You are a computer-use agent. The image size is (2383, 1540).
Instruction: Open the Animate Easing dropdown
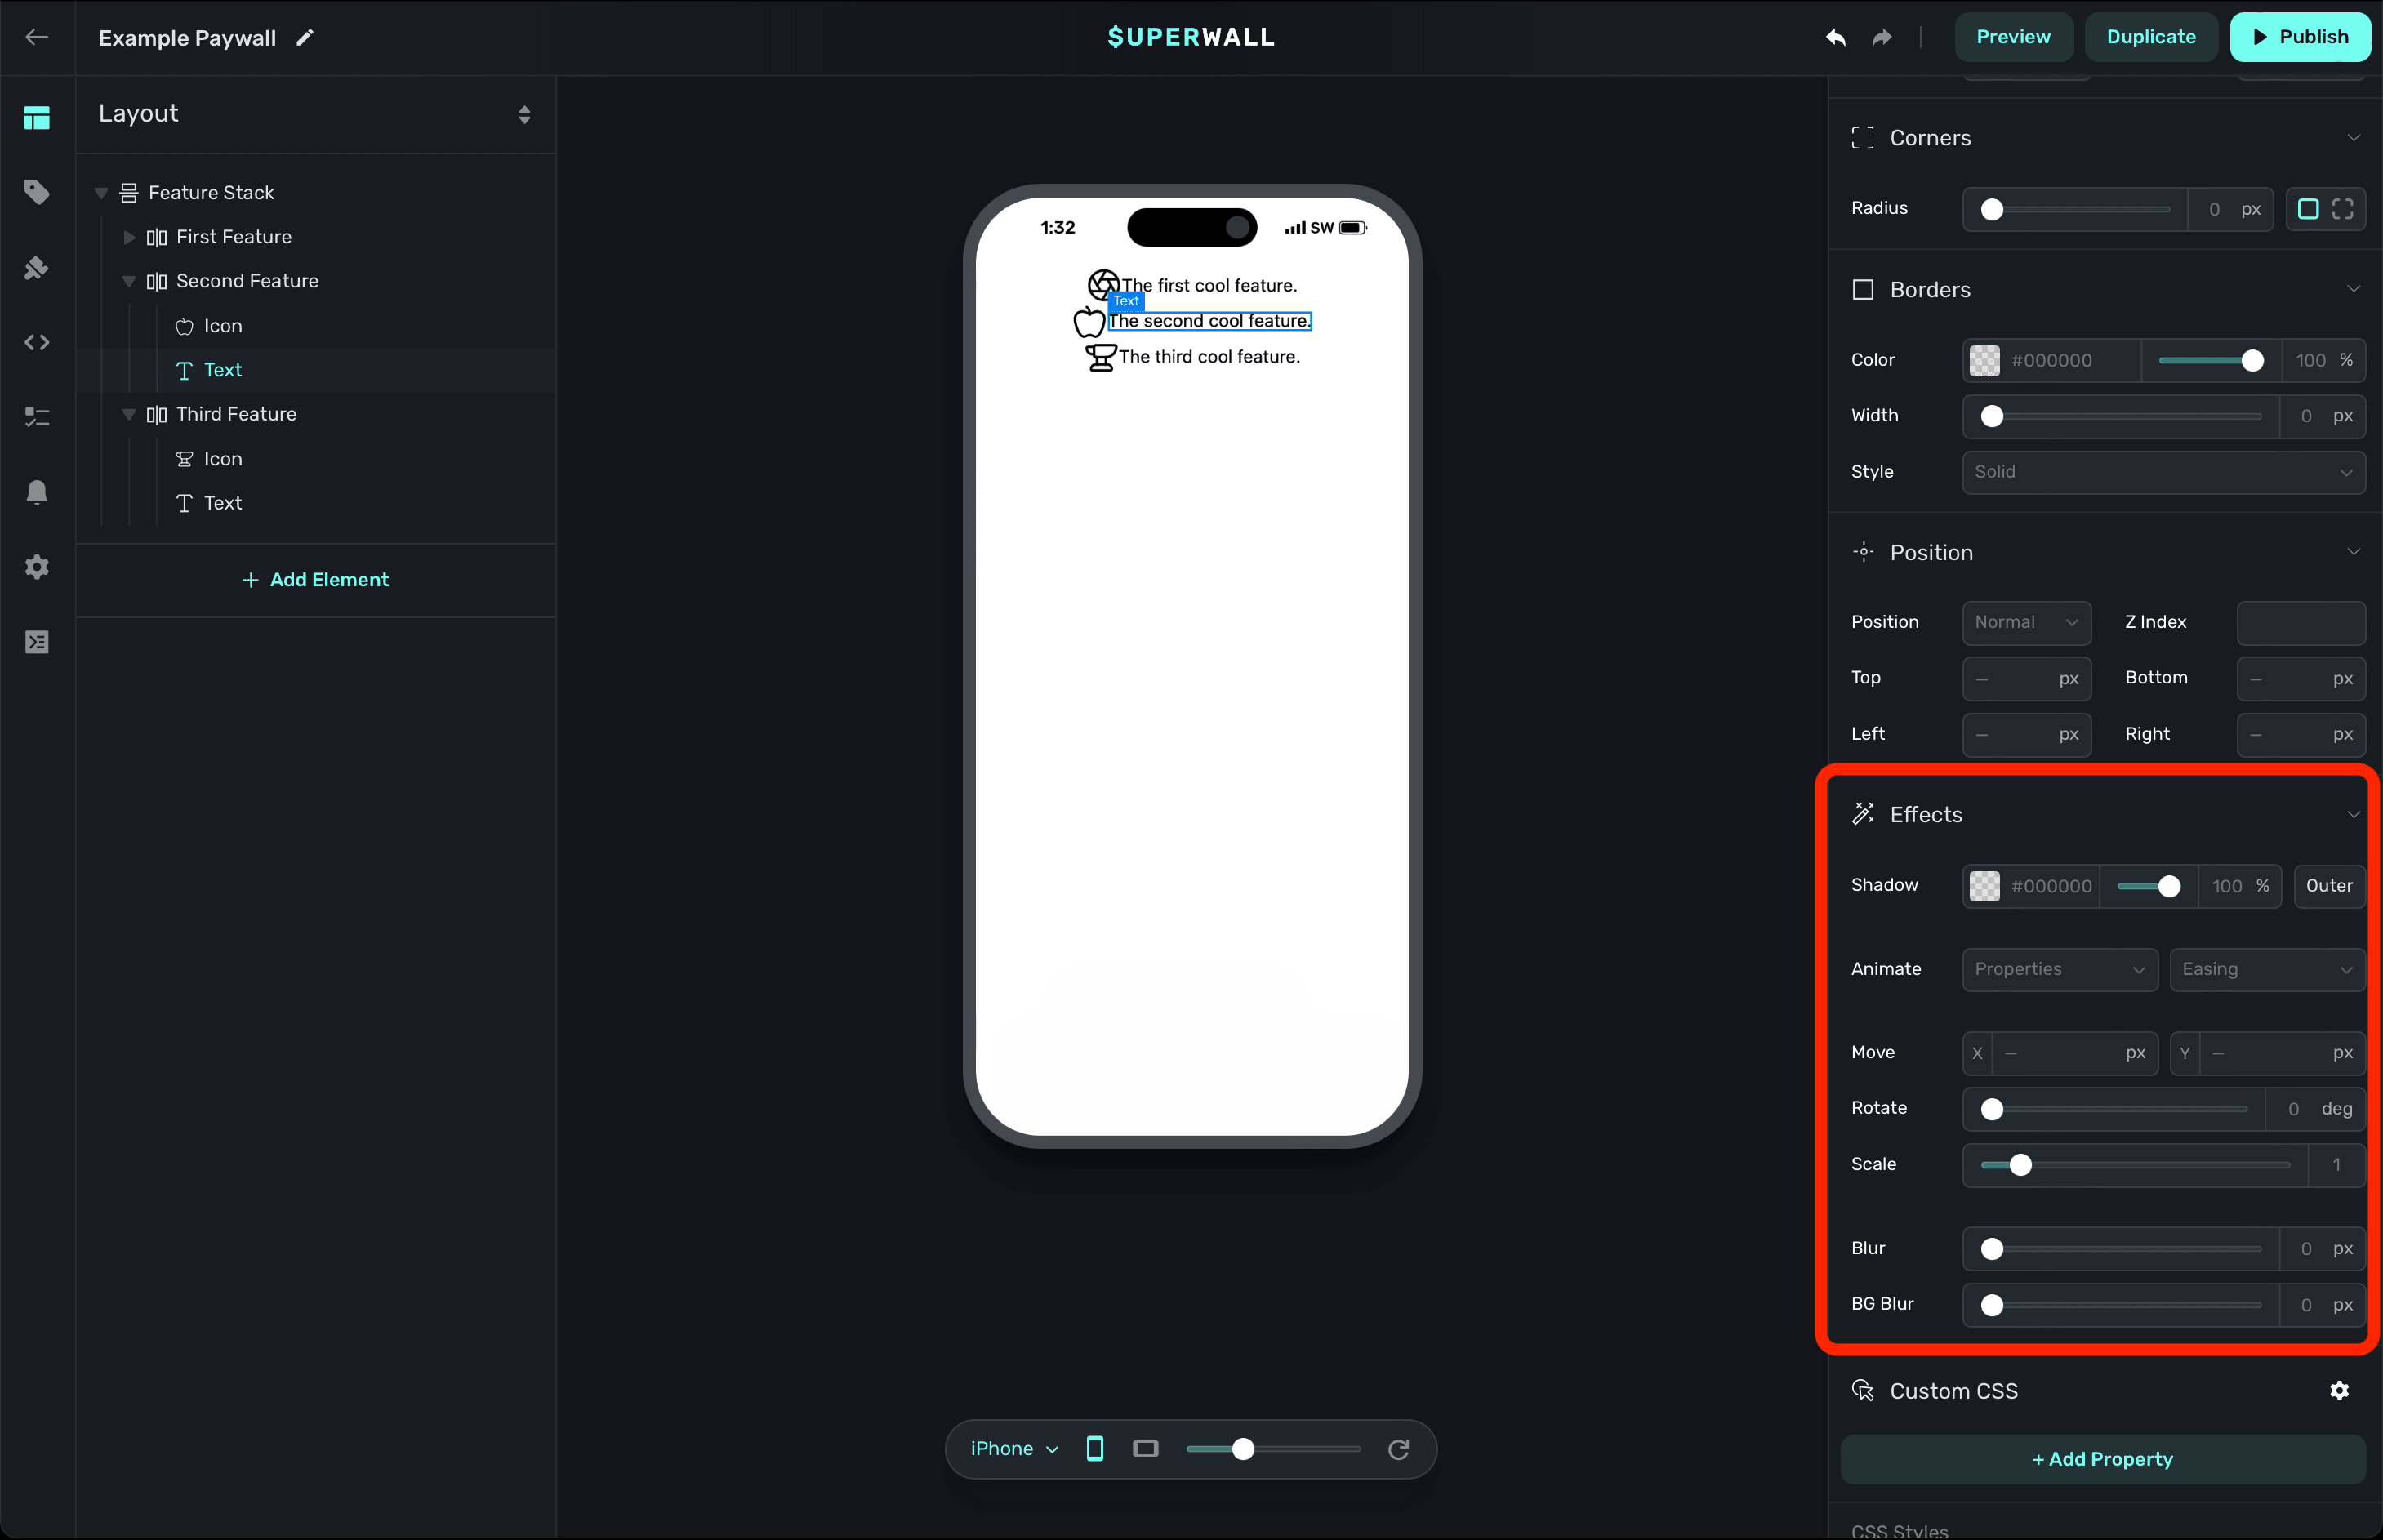point(2266,969)
